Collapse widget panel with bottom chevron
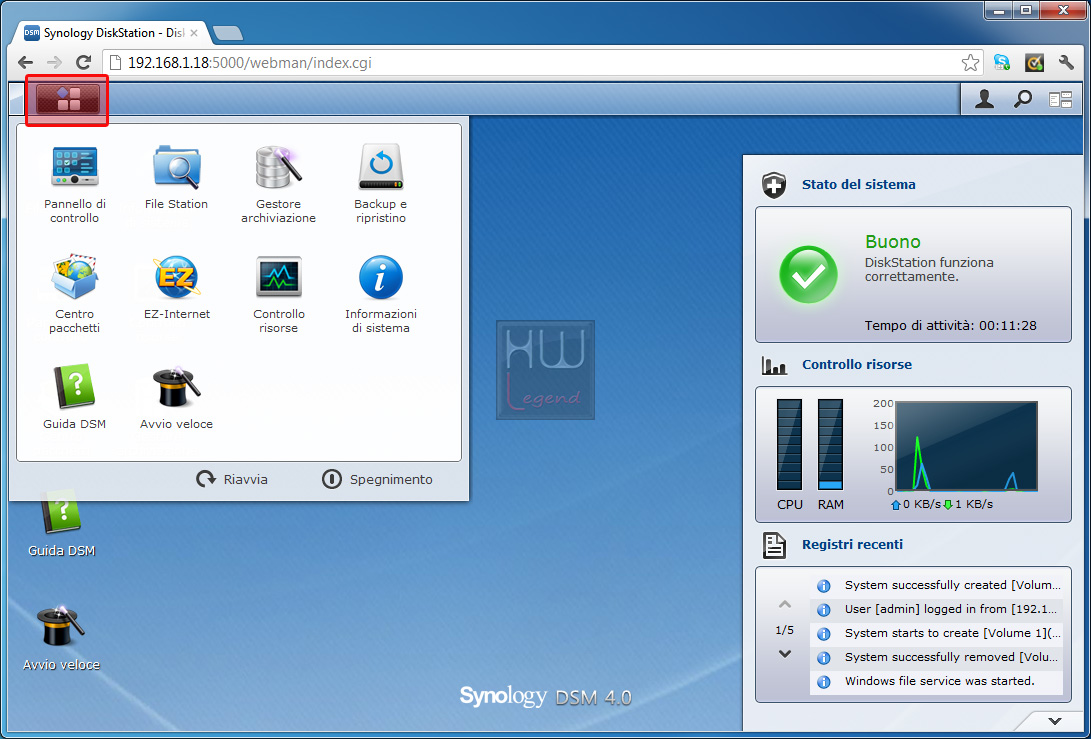The height and width of the screenshot is (739, 1091). click(x=1055, y=721)
